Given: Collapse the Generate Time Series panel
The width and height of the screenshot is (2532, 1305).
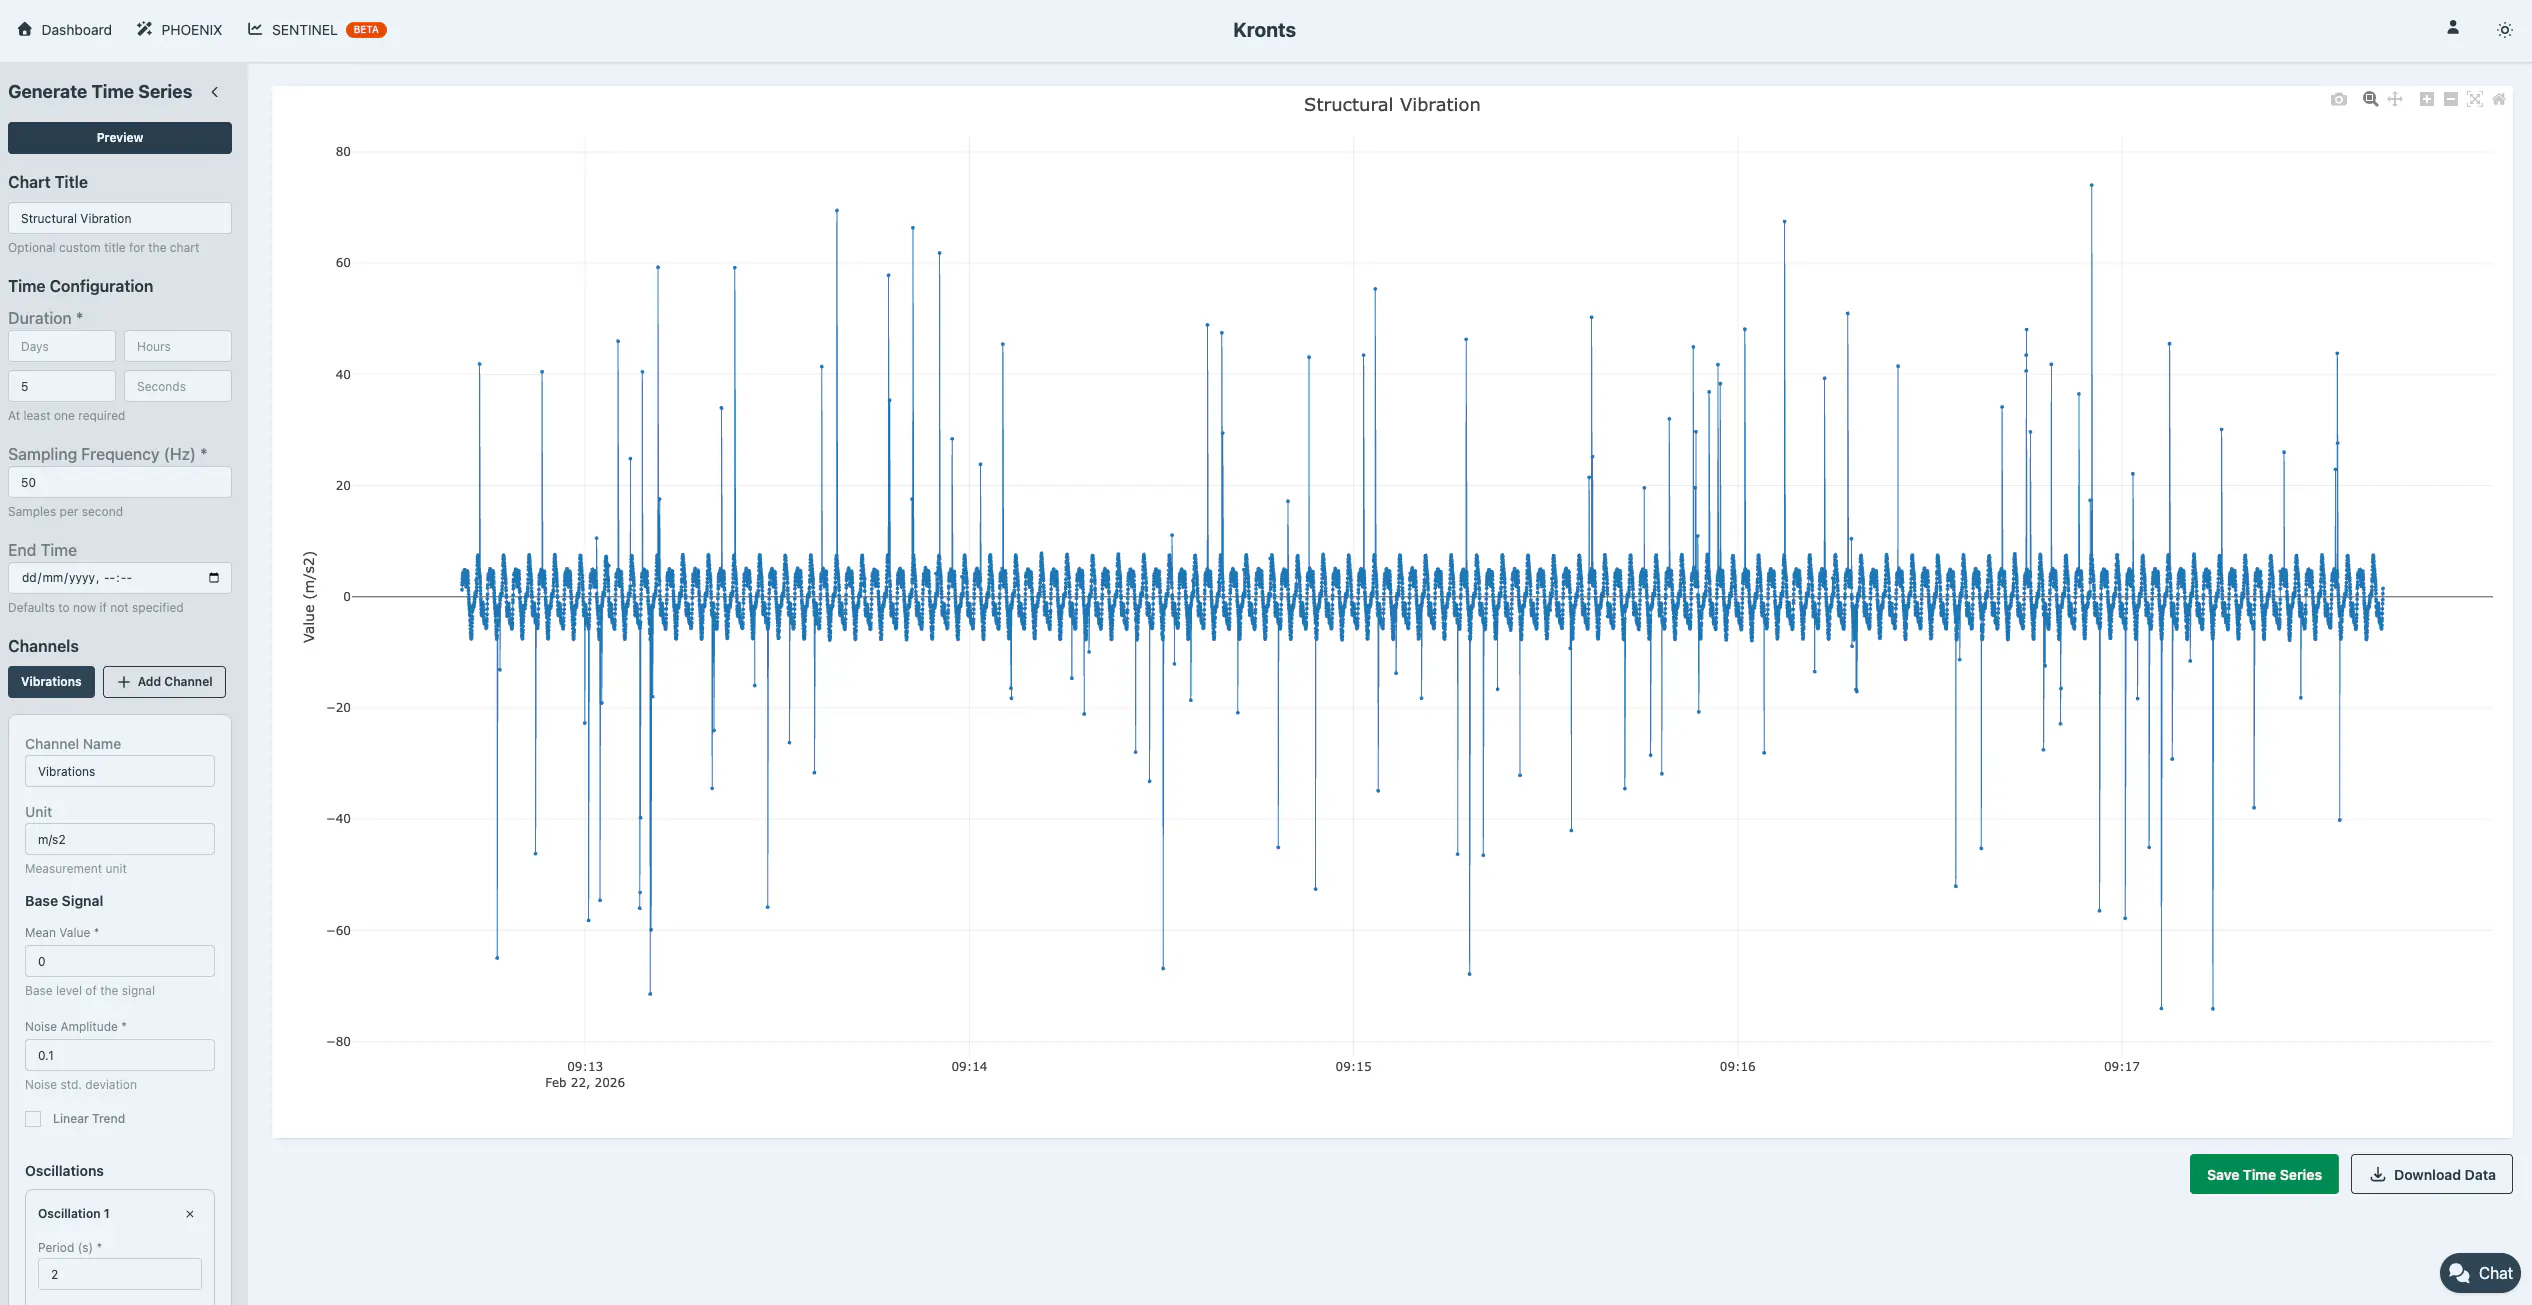Looking at the screenshot, I should click(215, 91).
